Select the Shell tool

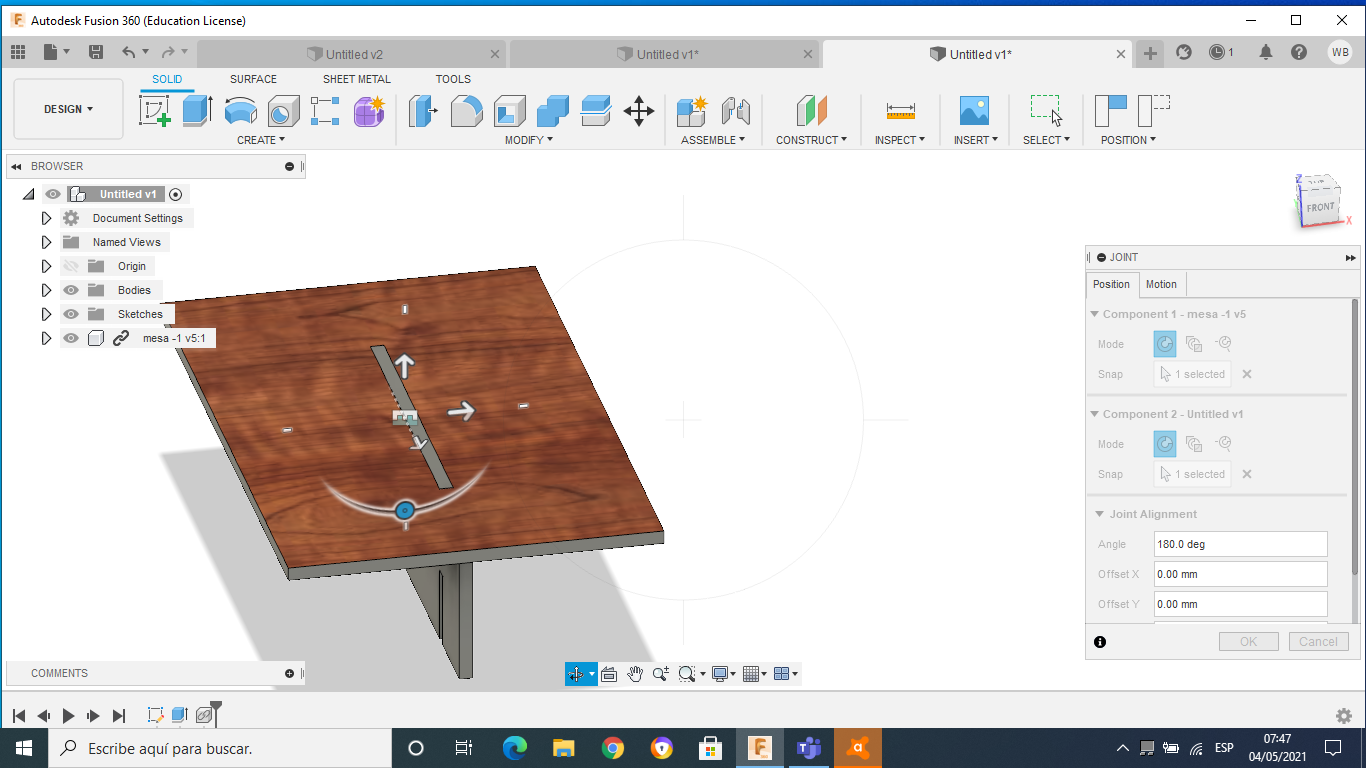510,110
